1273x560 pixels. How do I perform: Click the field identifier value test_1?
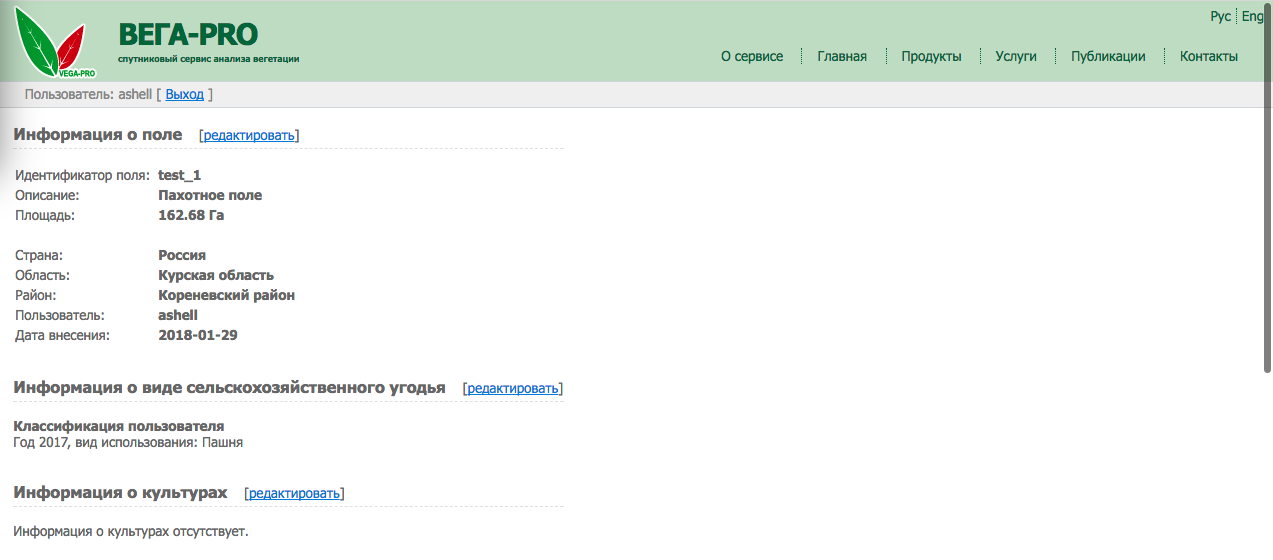click(180, 175)
